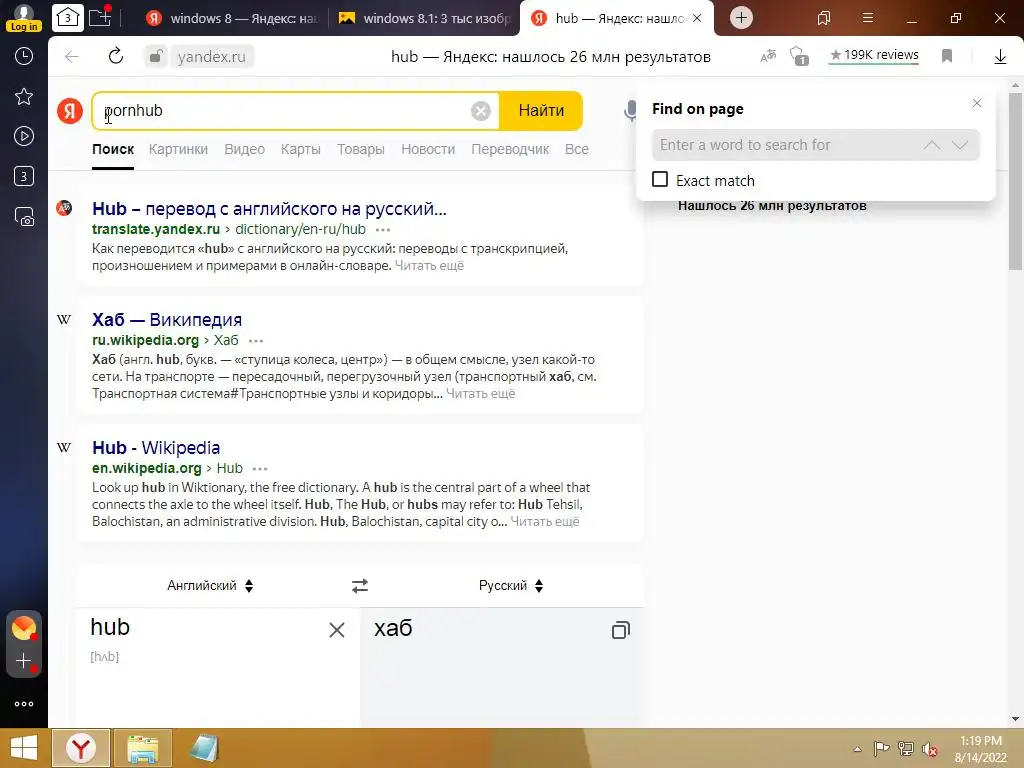Image resolution: width=1024 pixels, height=768 pixels.
Task: Open the Windows Start button
Action: pos(24,748)
